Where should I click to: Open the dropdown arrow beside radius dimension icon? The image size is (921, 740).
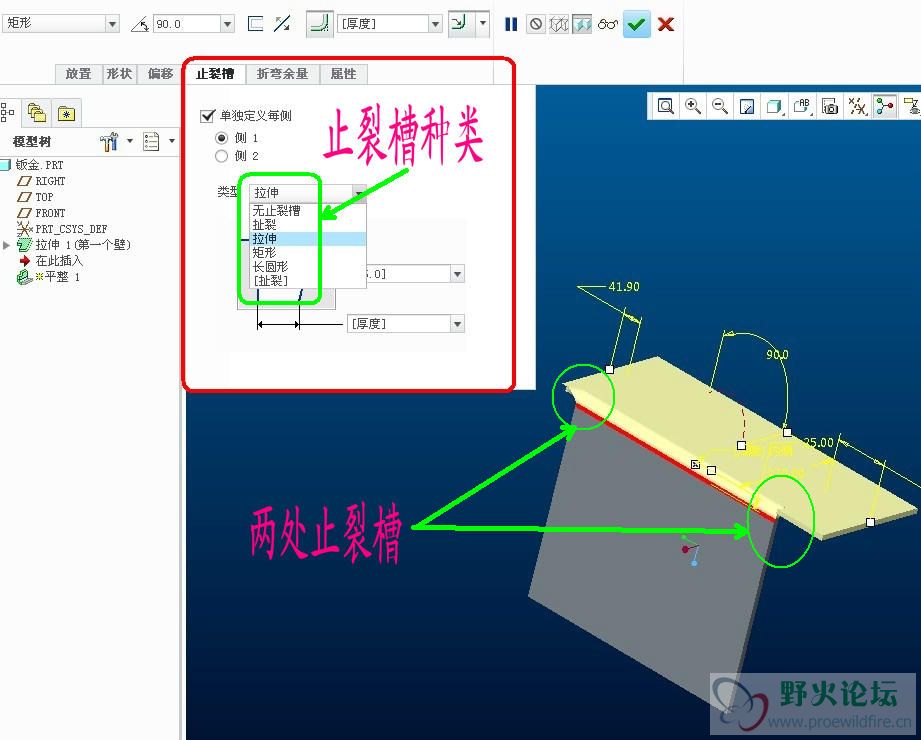483,24
